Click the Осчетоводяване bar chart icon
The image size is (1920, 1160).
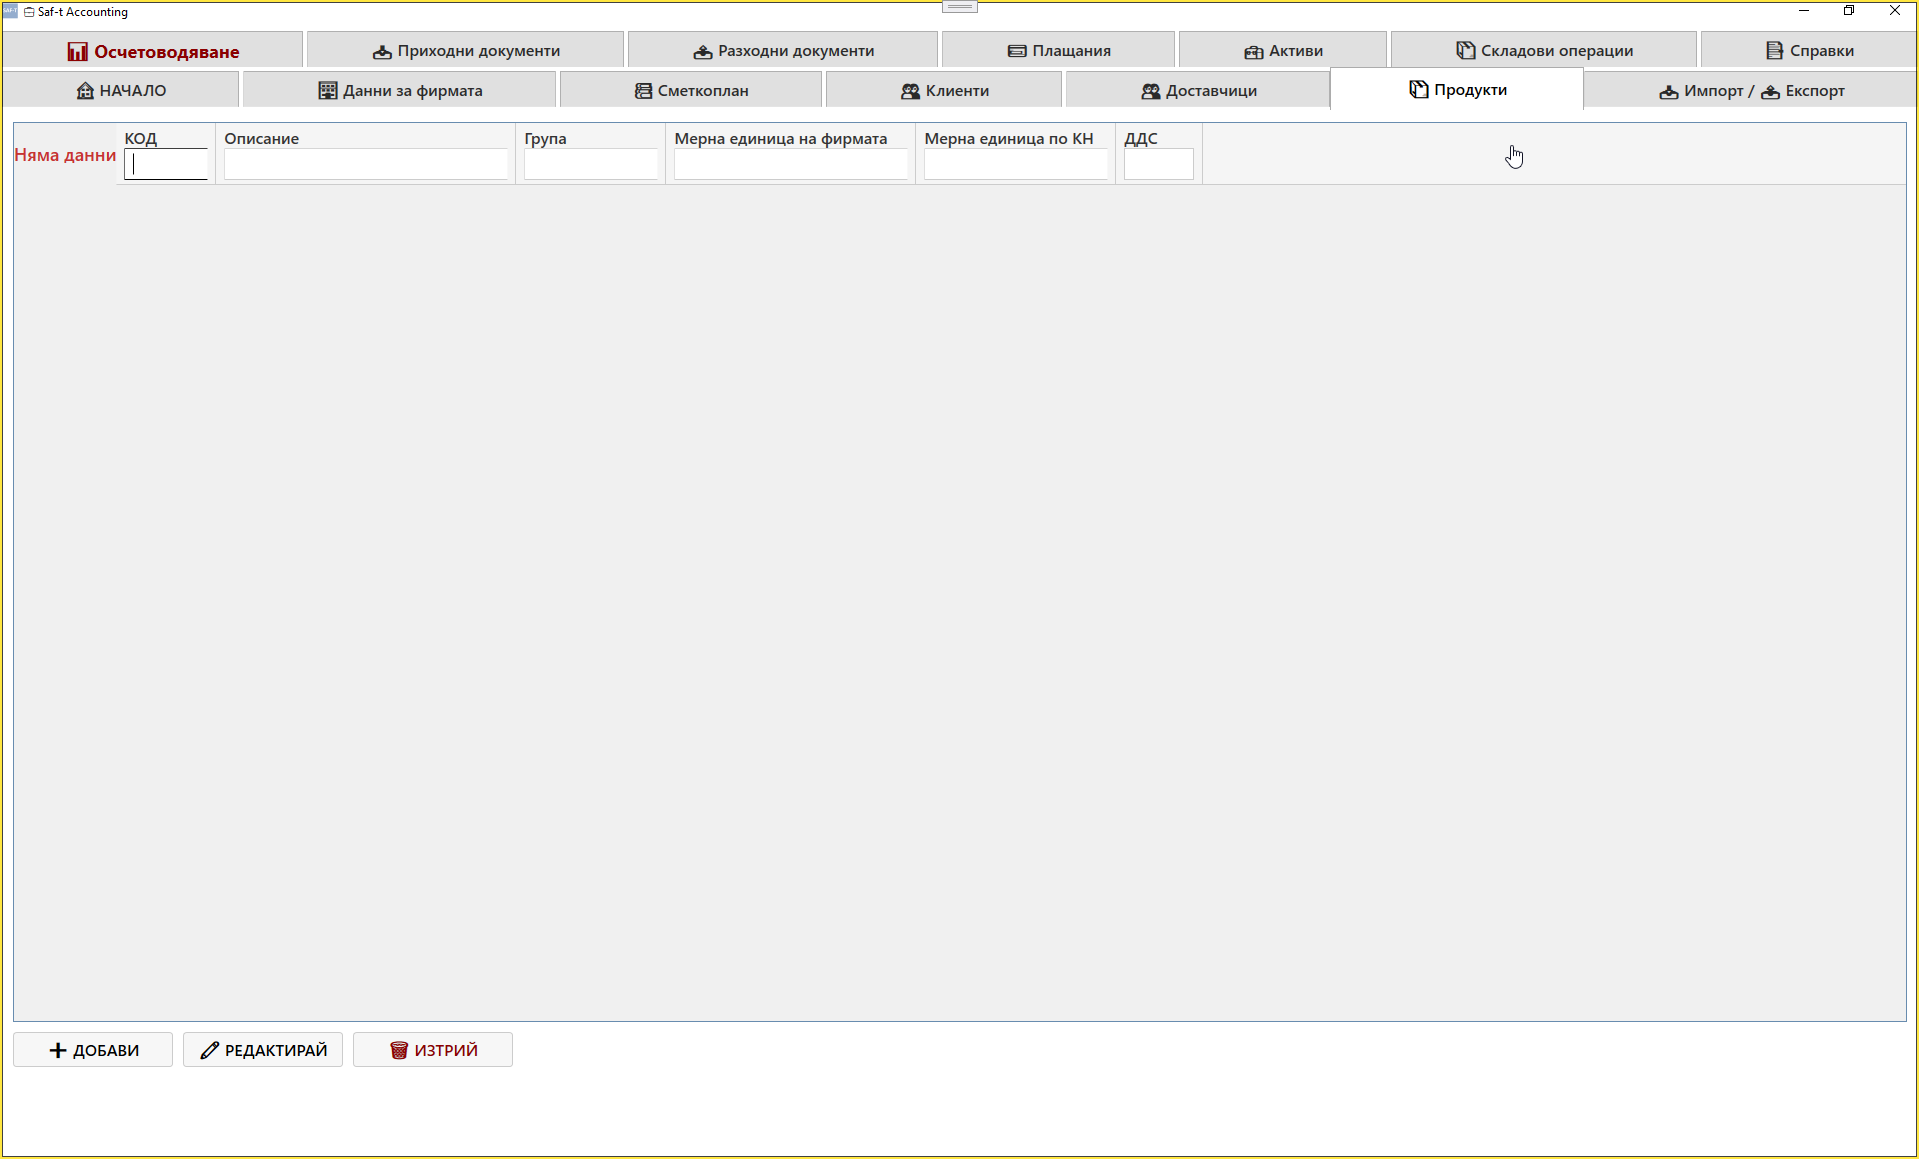[x=77, y=51]
